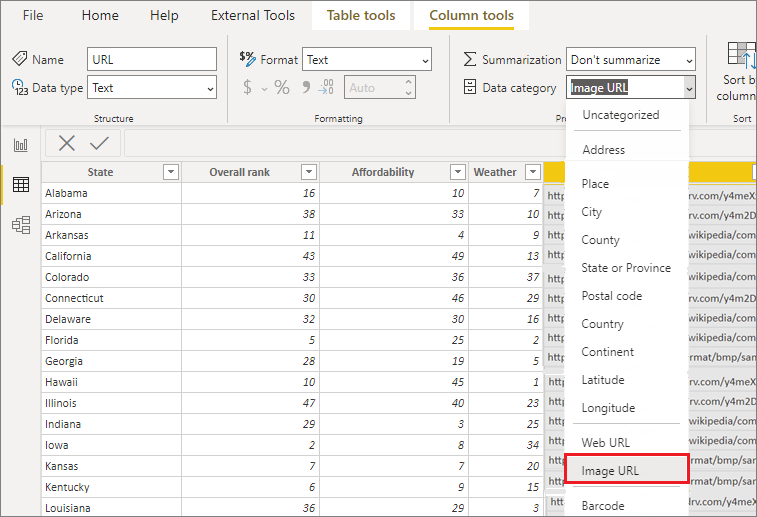757x517 pixels.
Task: Open Weather column filter dropdown
Action: [533, 172]
